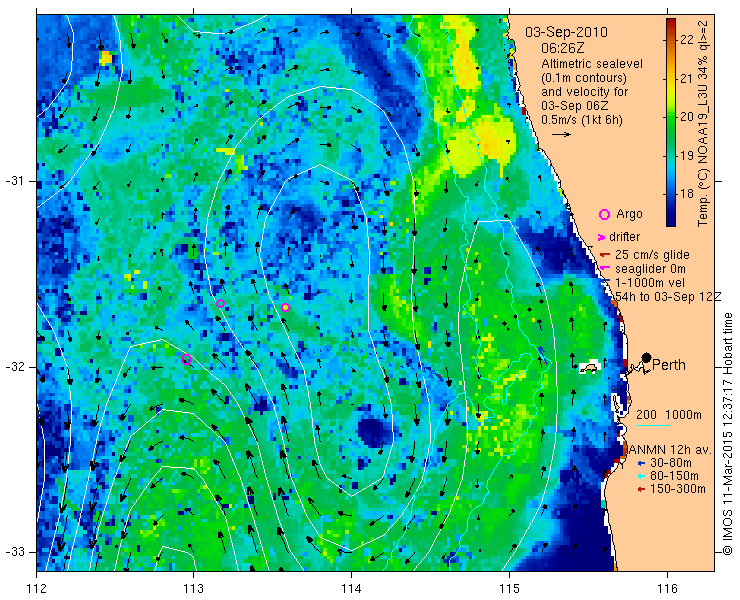Screen dimensions: 740x600
Task: Click the 112 longitude axis label
Action: tap(36, 588)
